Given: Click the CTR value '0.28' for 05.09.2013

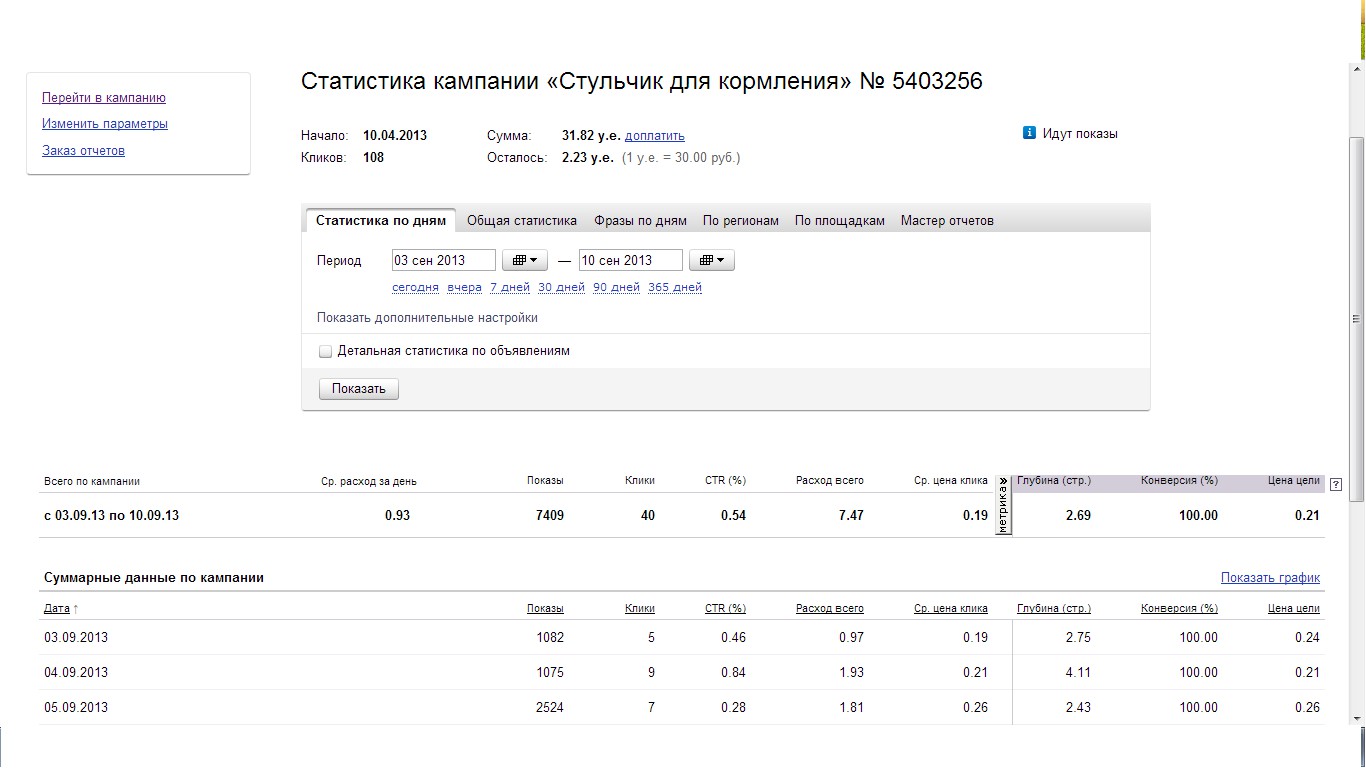Looking at the screenshot, I should (733, 708).
